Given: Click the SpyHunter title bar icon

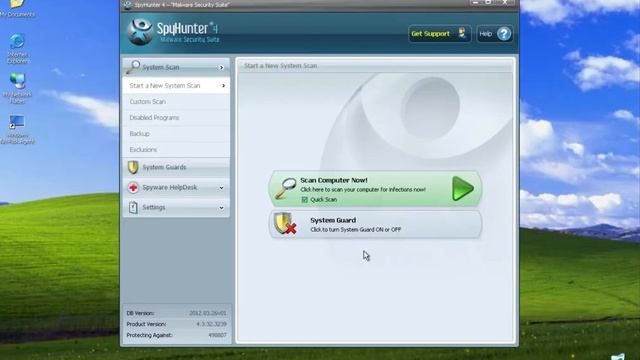Looking at the screenshot, I should coord(128,5).
